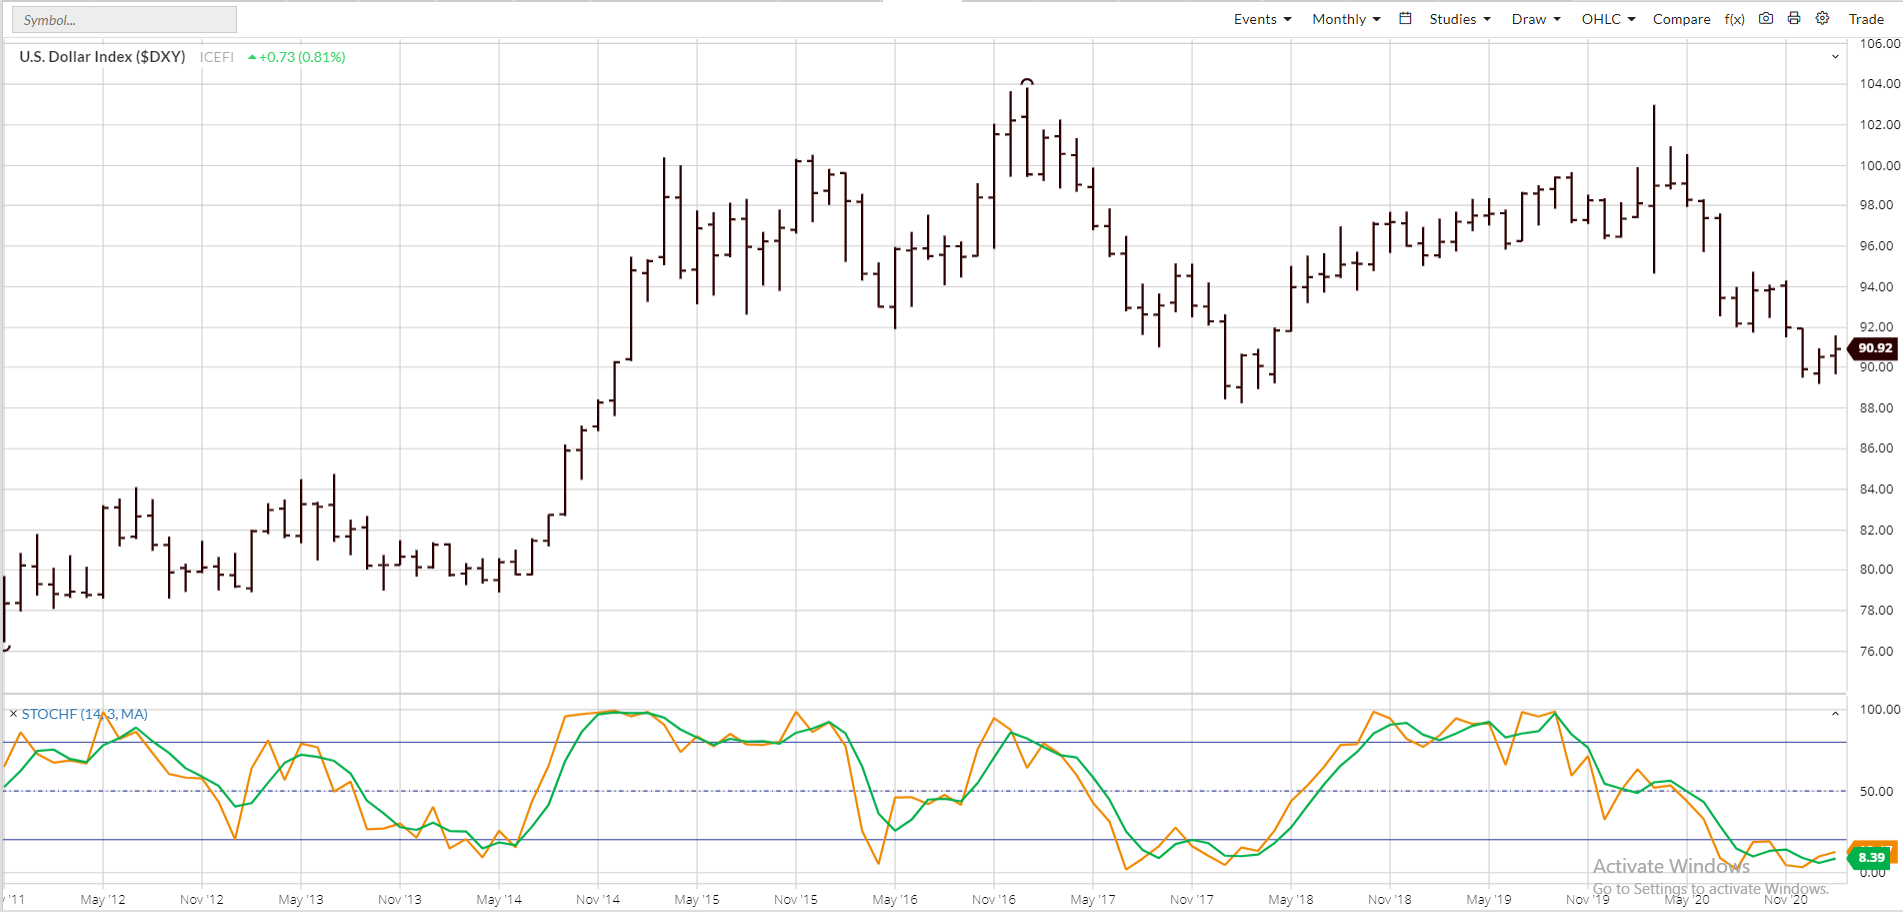Open the calendar date range icon
Image resolution: width=1903 pixels, height=912 pixels.
pyautogui.click(x=1405, y=18)
